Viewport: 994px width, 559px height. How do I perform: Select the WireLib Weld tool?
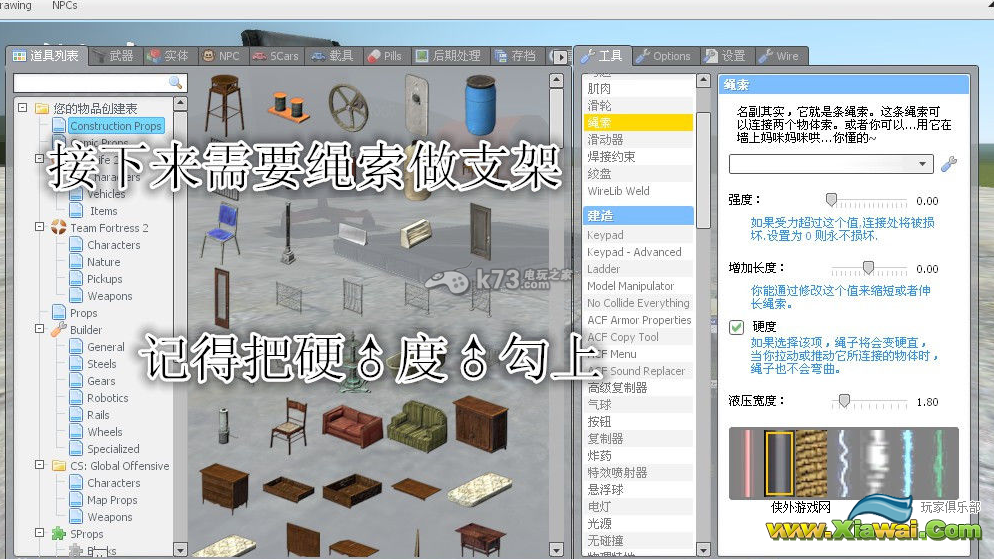click(638, 191)
